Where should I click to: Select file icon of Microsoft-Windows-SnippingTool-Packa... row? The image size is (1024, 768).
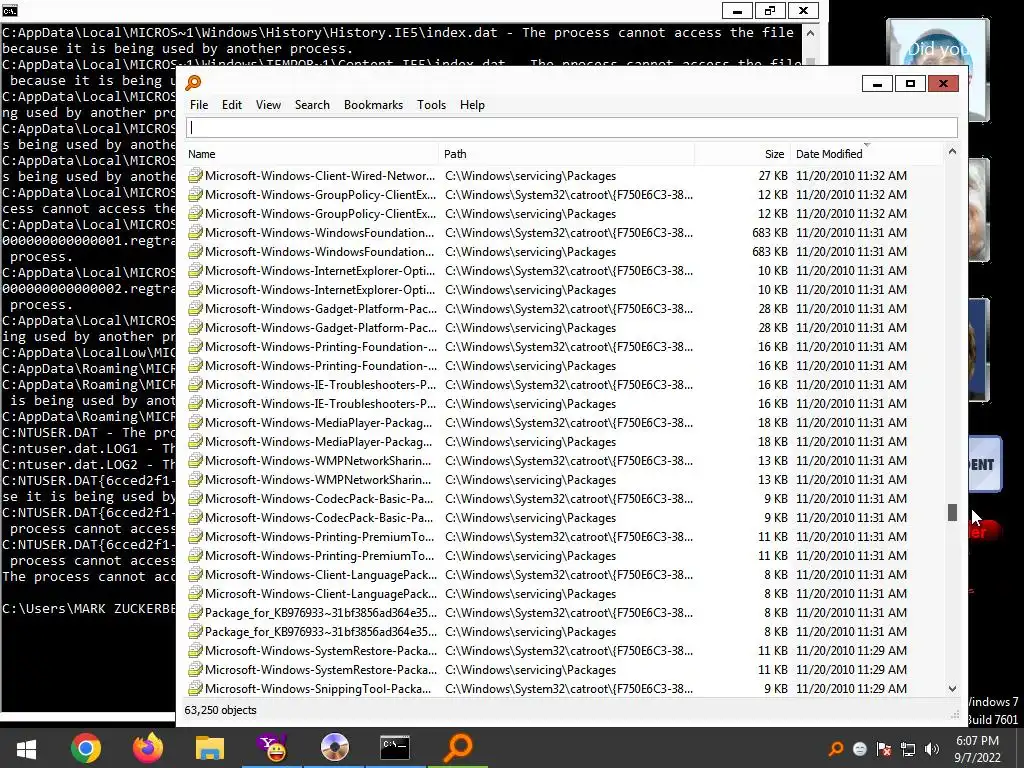[x=195, y=688]
